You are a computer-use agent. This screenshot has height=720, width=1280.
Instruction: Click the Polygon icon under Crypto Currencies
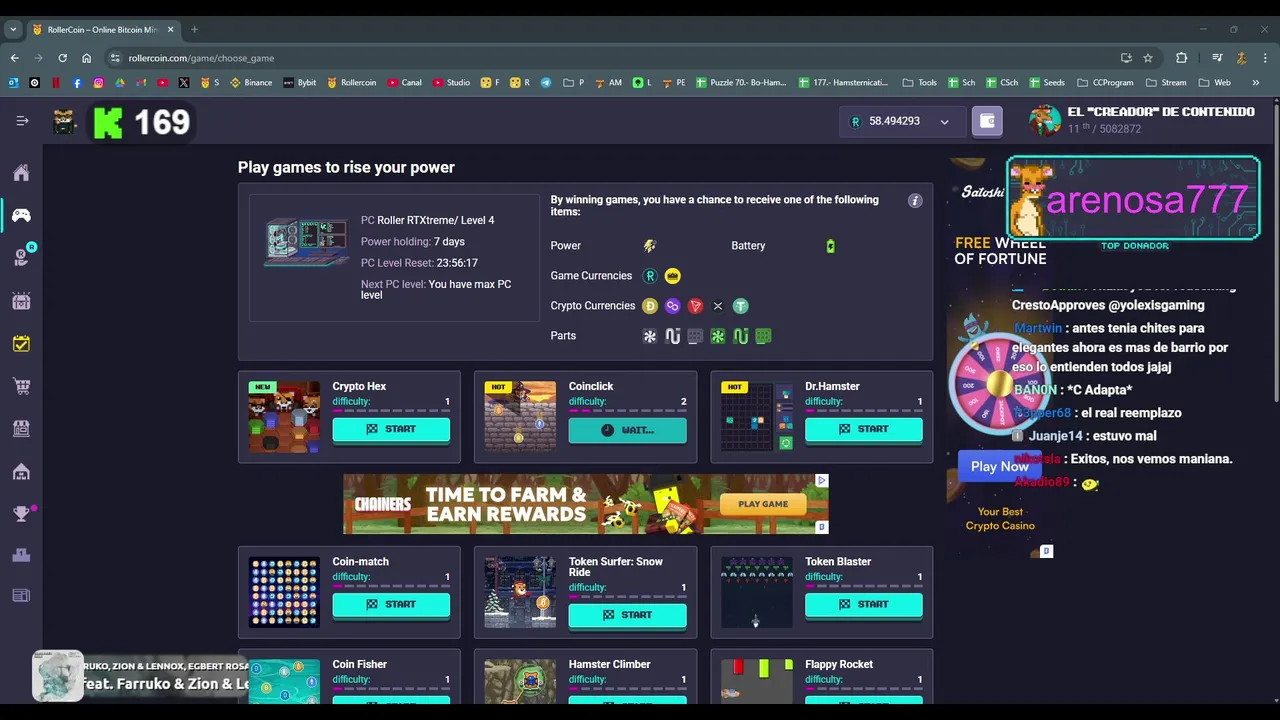[x=672, y=306]
